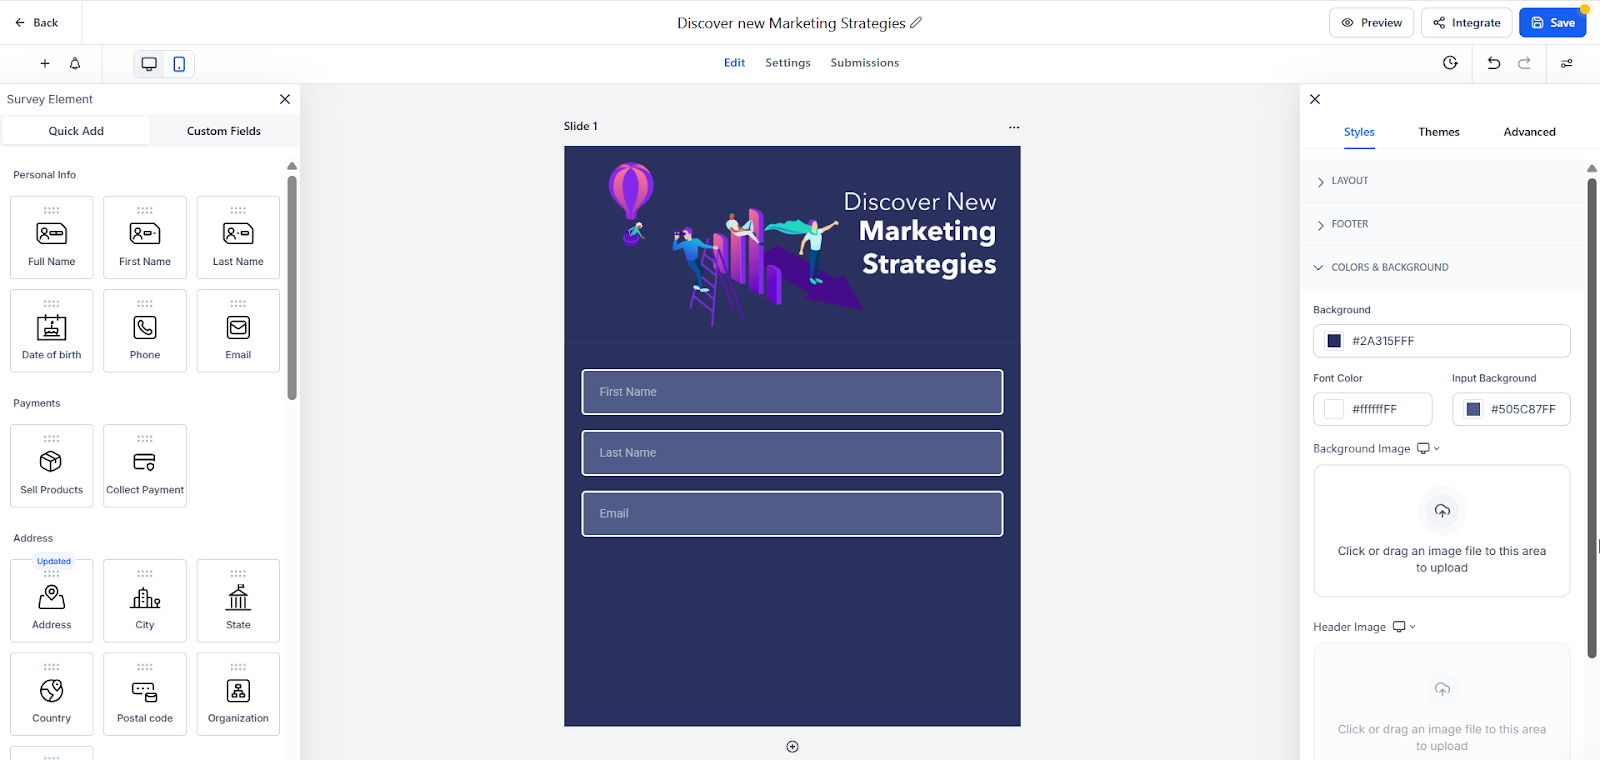Add the Address element
This screenshot has height=760, width=1600.
pyautogui.click(x=52, y=601)
